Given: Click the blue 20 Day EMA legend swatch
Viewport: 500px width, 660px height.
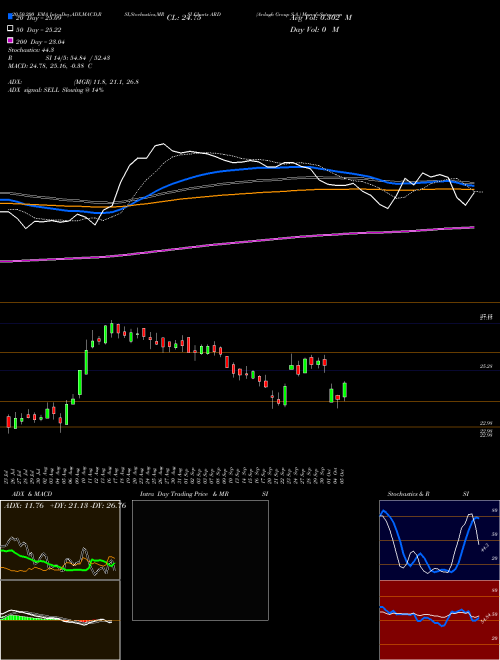Looking at the screenshot, I should 10,16.
